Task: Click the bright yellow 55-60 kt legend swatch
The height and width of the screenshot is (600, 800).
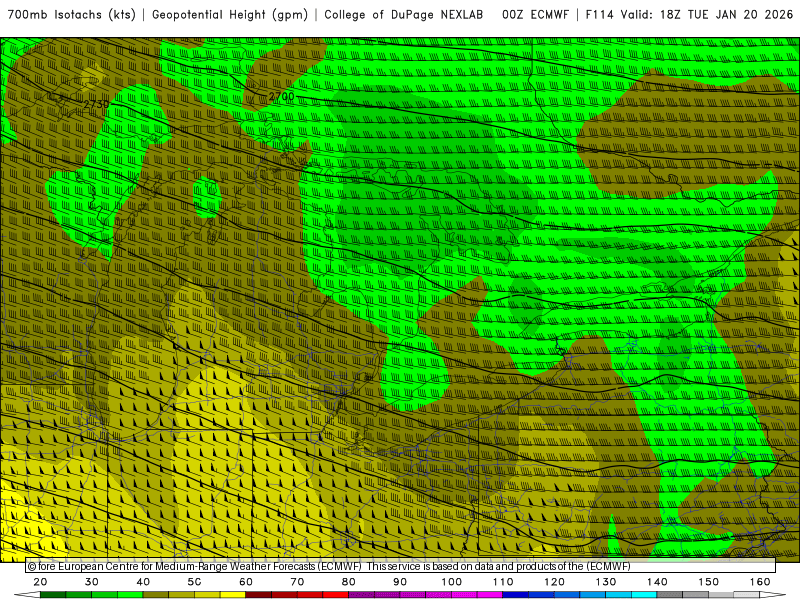Action: tap(233, 595)
